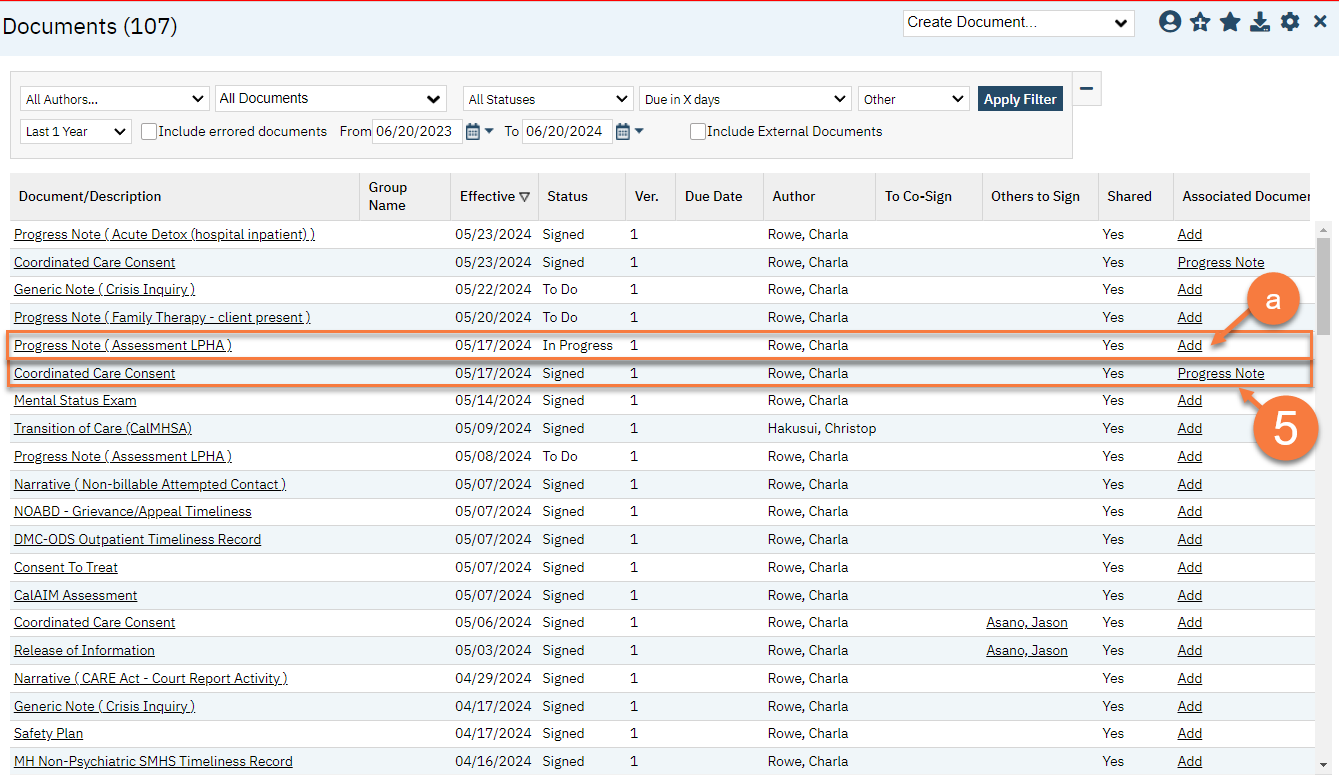
Task: Expand the Due in X days dropdown
Action: (745, 99)
